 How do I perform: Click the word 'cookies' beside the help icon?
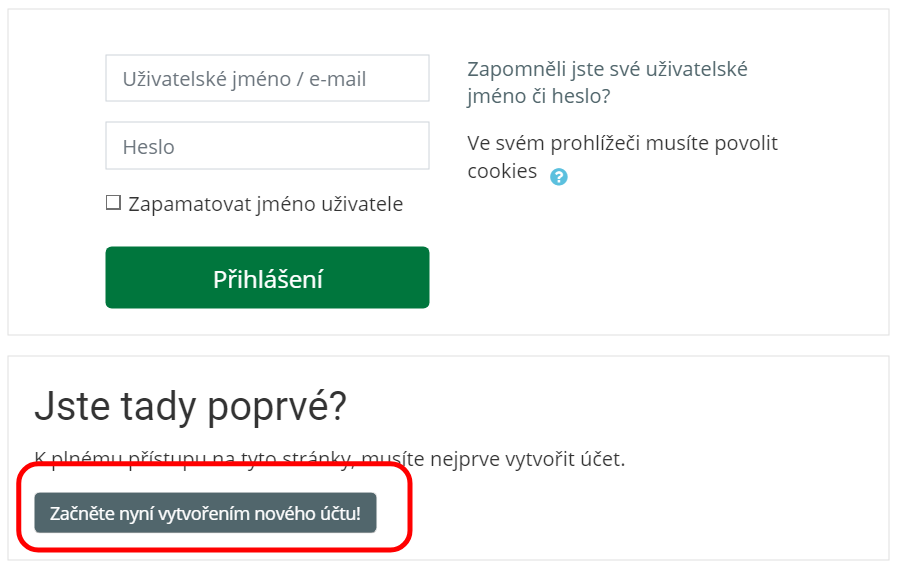(x=502, y=171)
